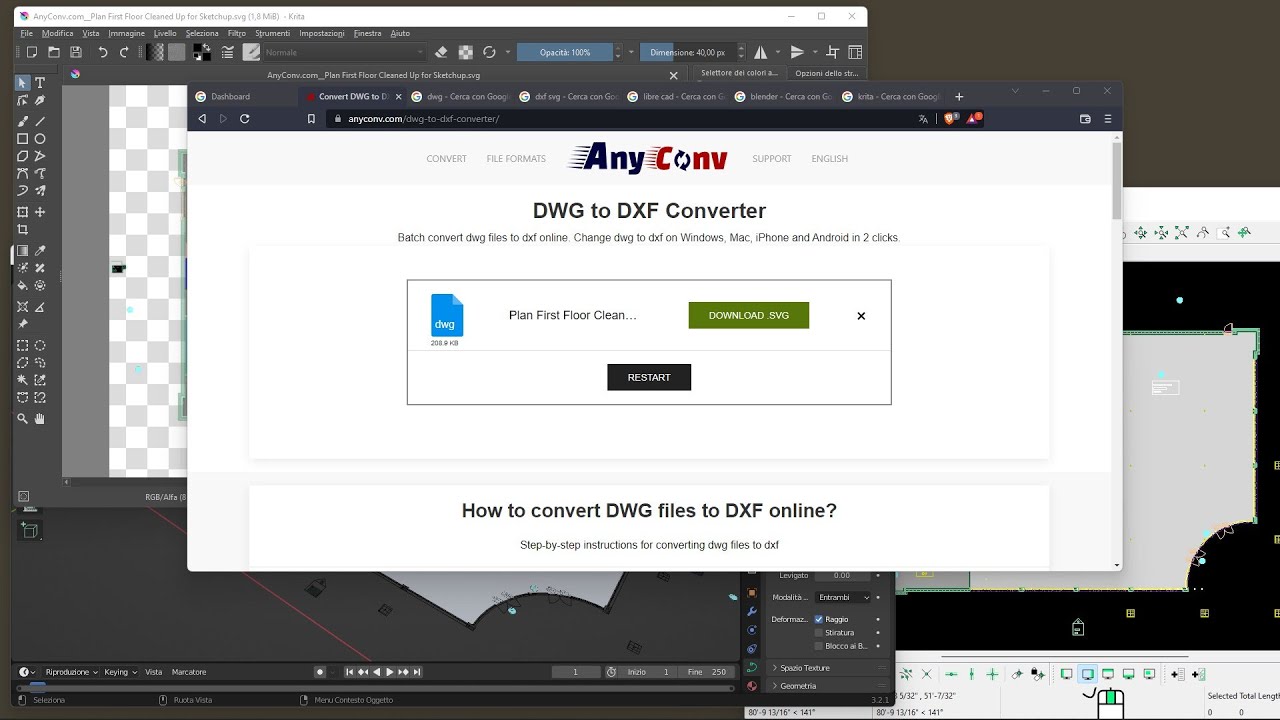Select the Rectangle tool in Krita
The image size is (1280, 720).
(23, 139)
